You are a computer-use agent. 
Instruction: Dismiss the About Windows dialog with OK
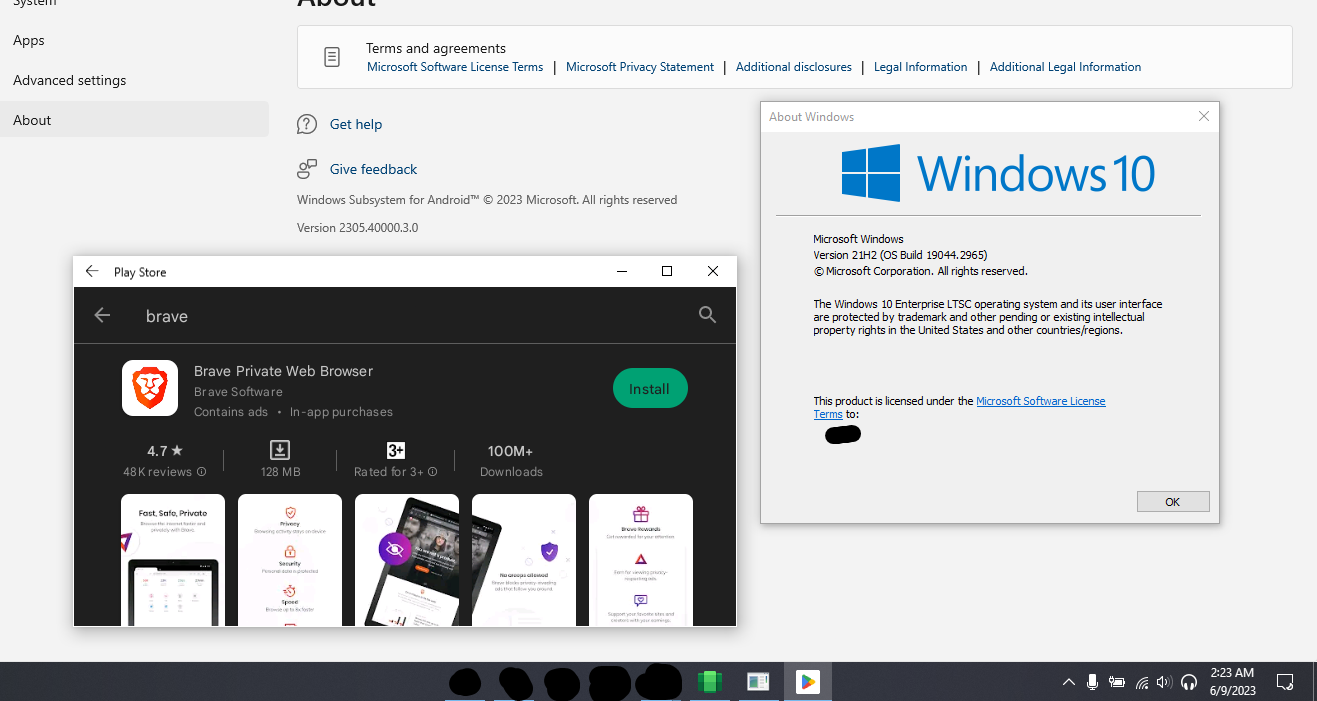(x=1172, y=501)
